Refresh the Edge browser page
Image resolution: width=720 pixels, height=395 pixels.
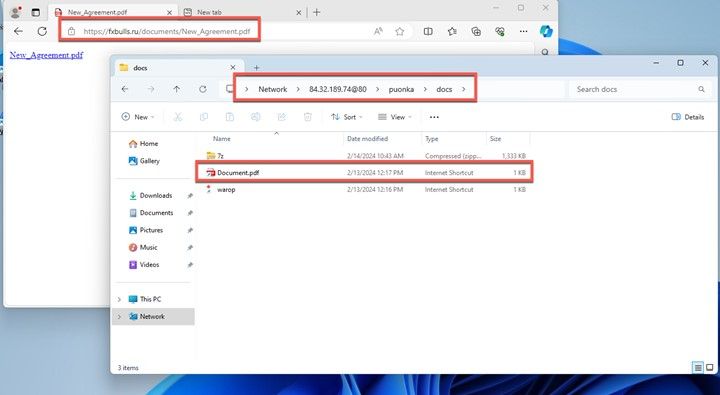[42, 31]
